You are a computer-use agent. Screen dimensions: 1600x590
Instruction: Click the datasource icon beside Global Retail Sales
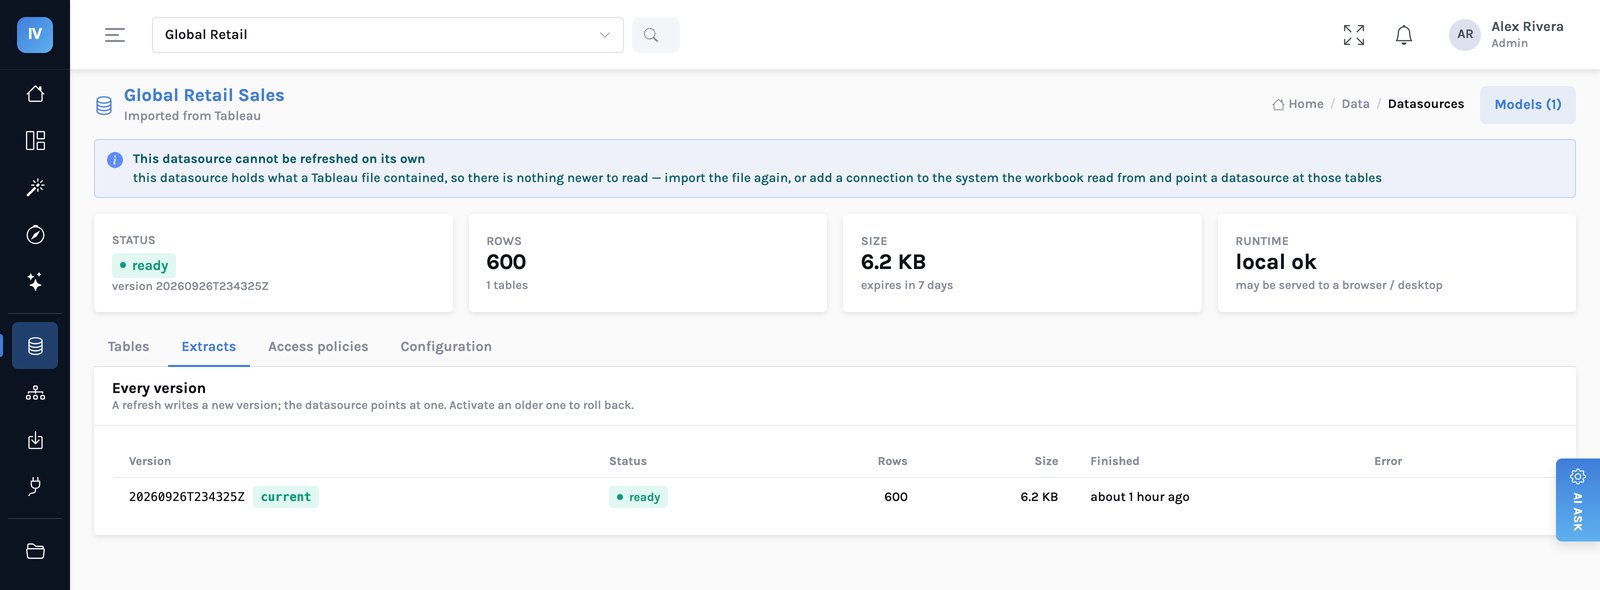[x=104, y=105]
